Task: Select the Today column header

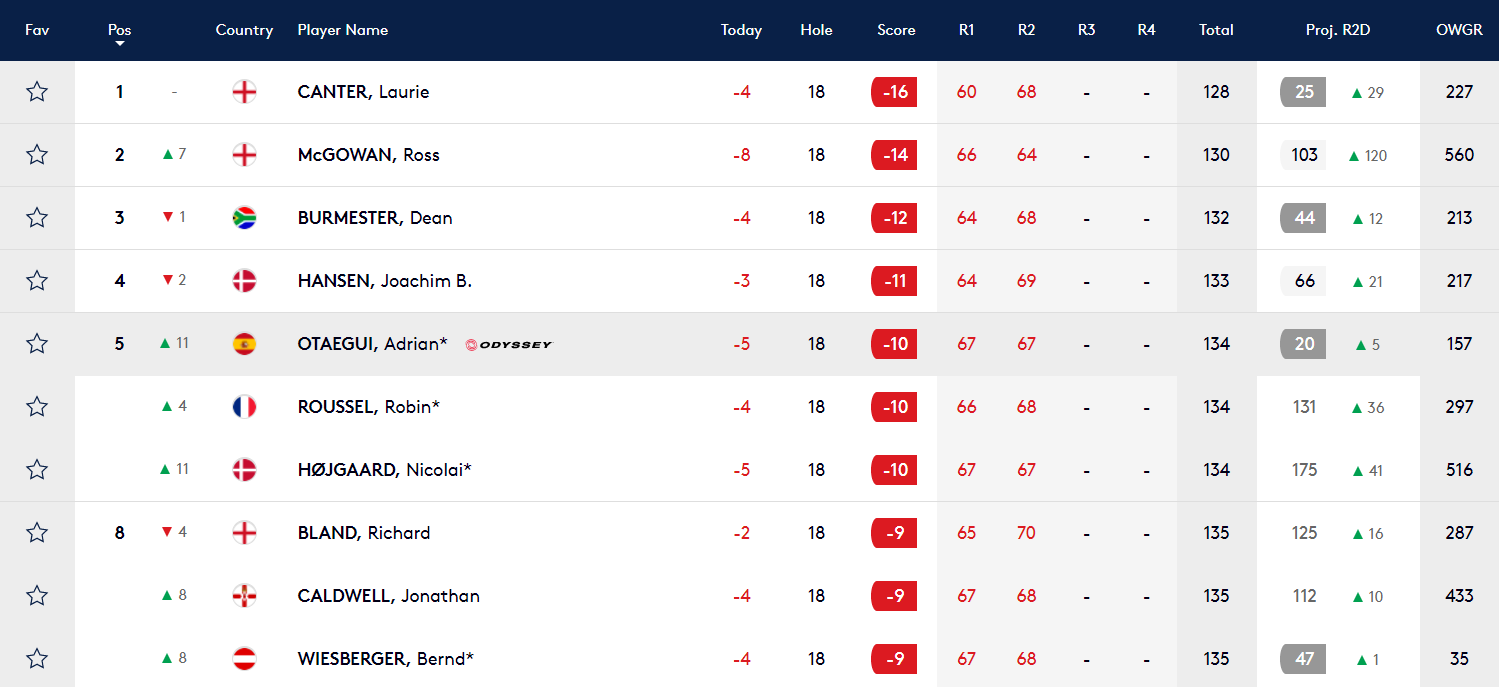Action: tap(741, 30)
